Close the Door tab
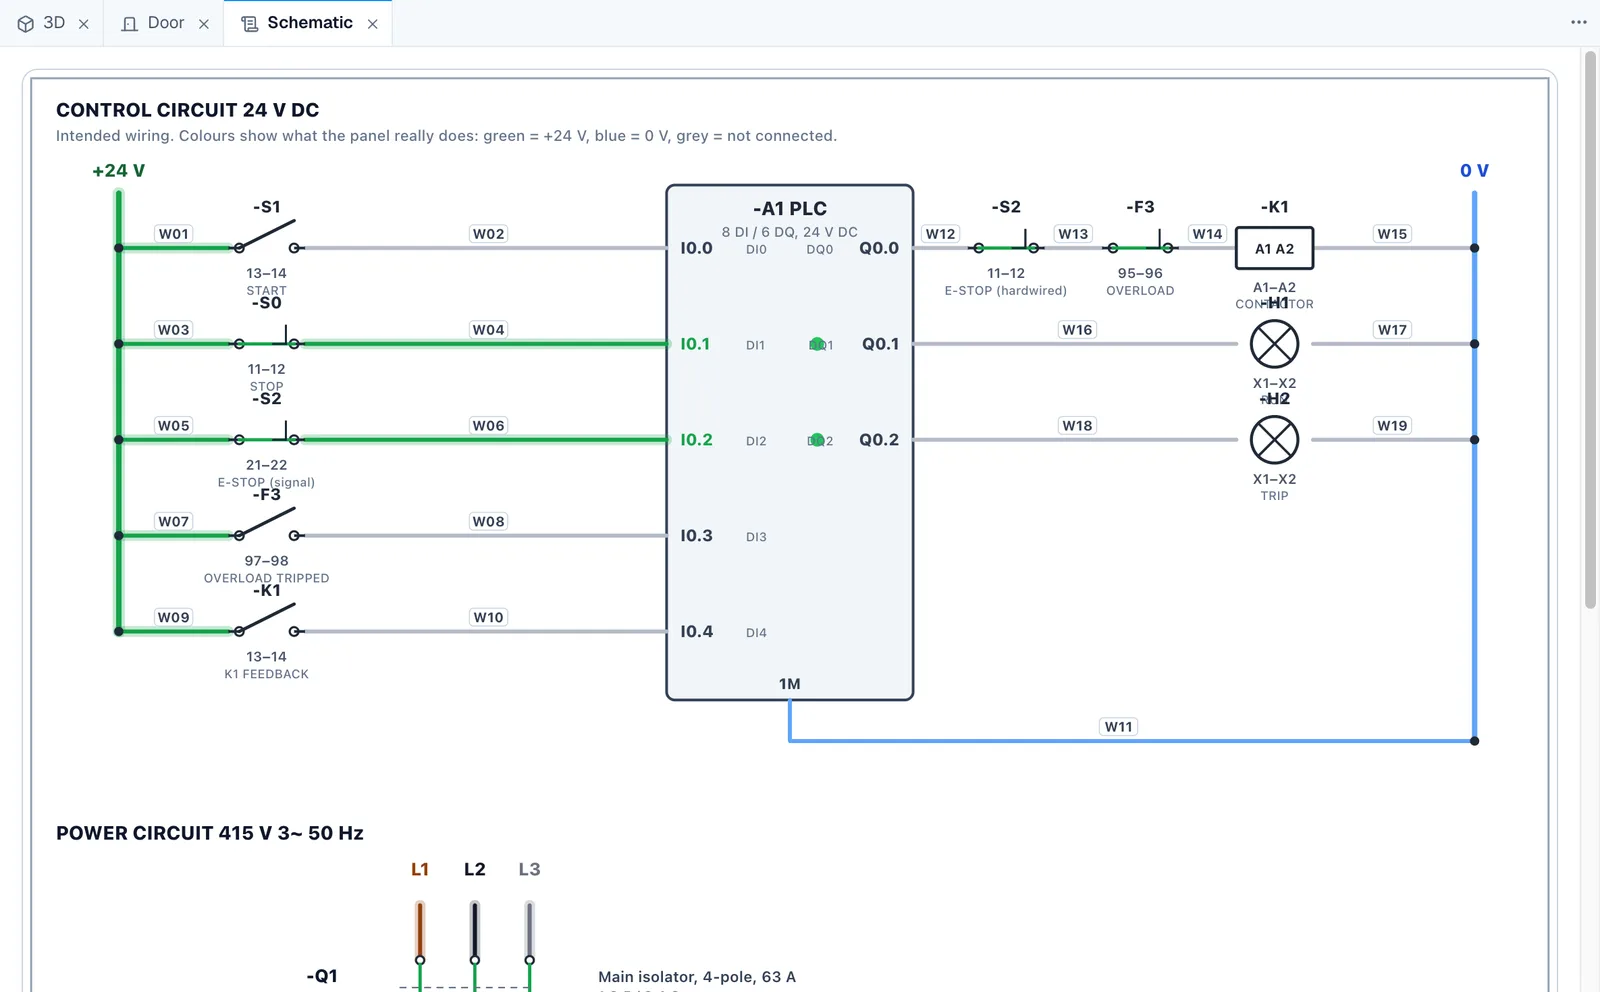This screenshot has height=992, width=1600. click(204, 24)
